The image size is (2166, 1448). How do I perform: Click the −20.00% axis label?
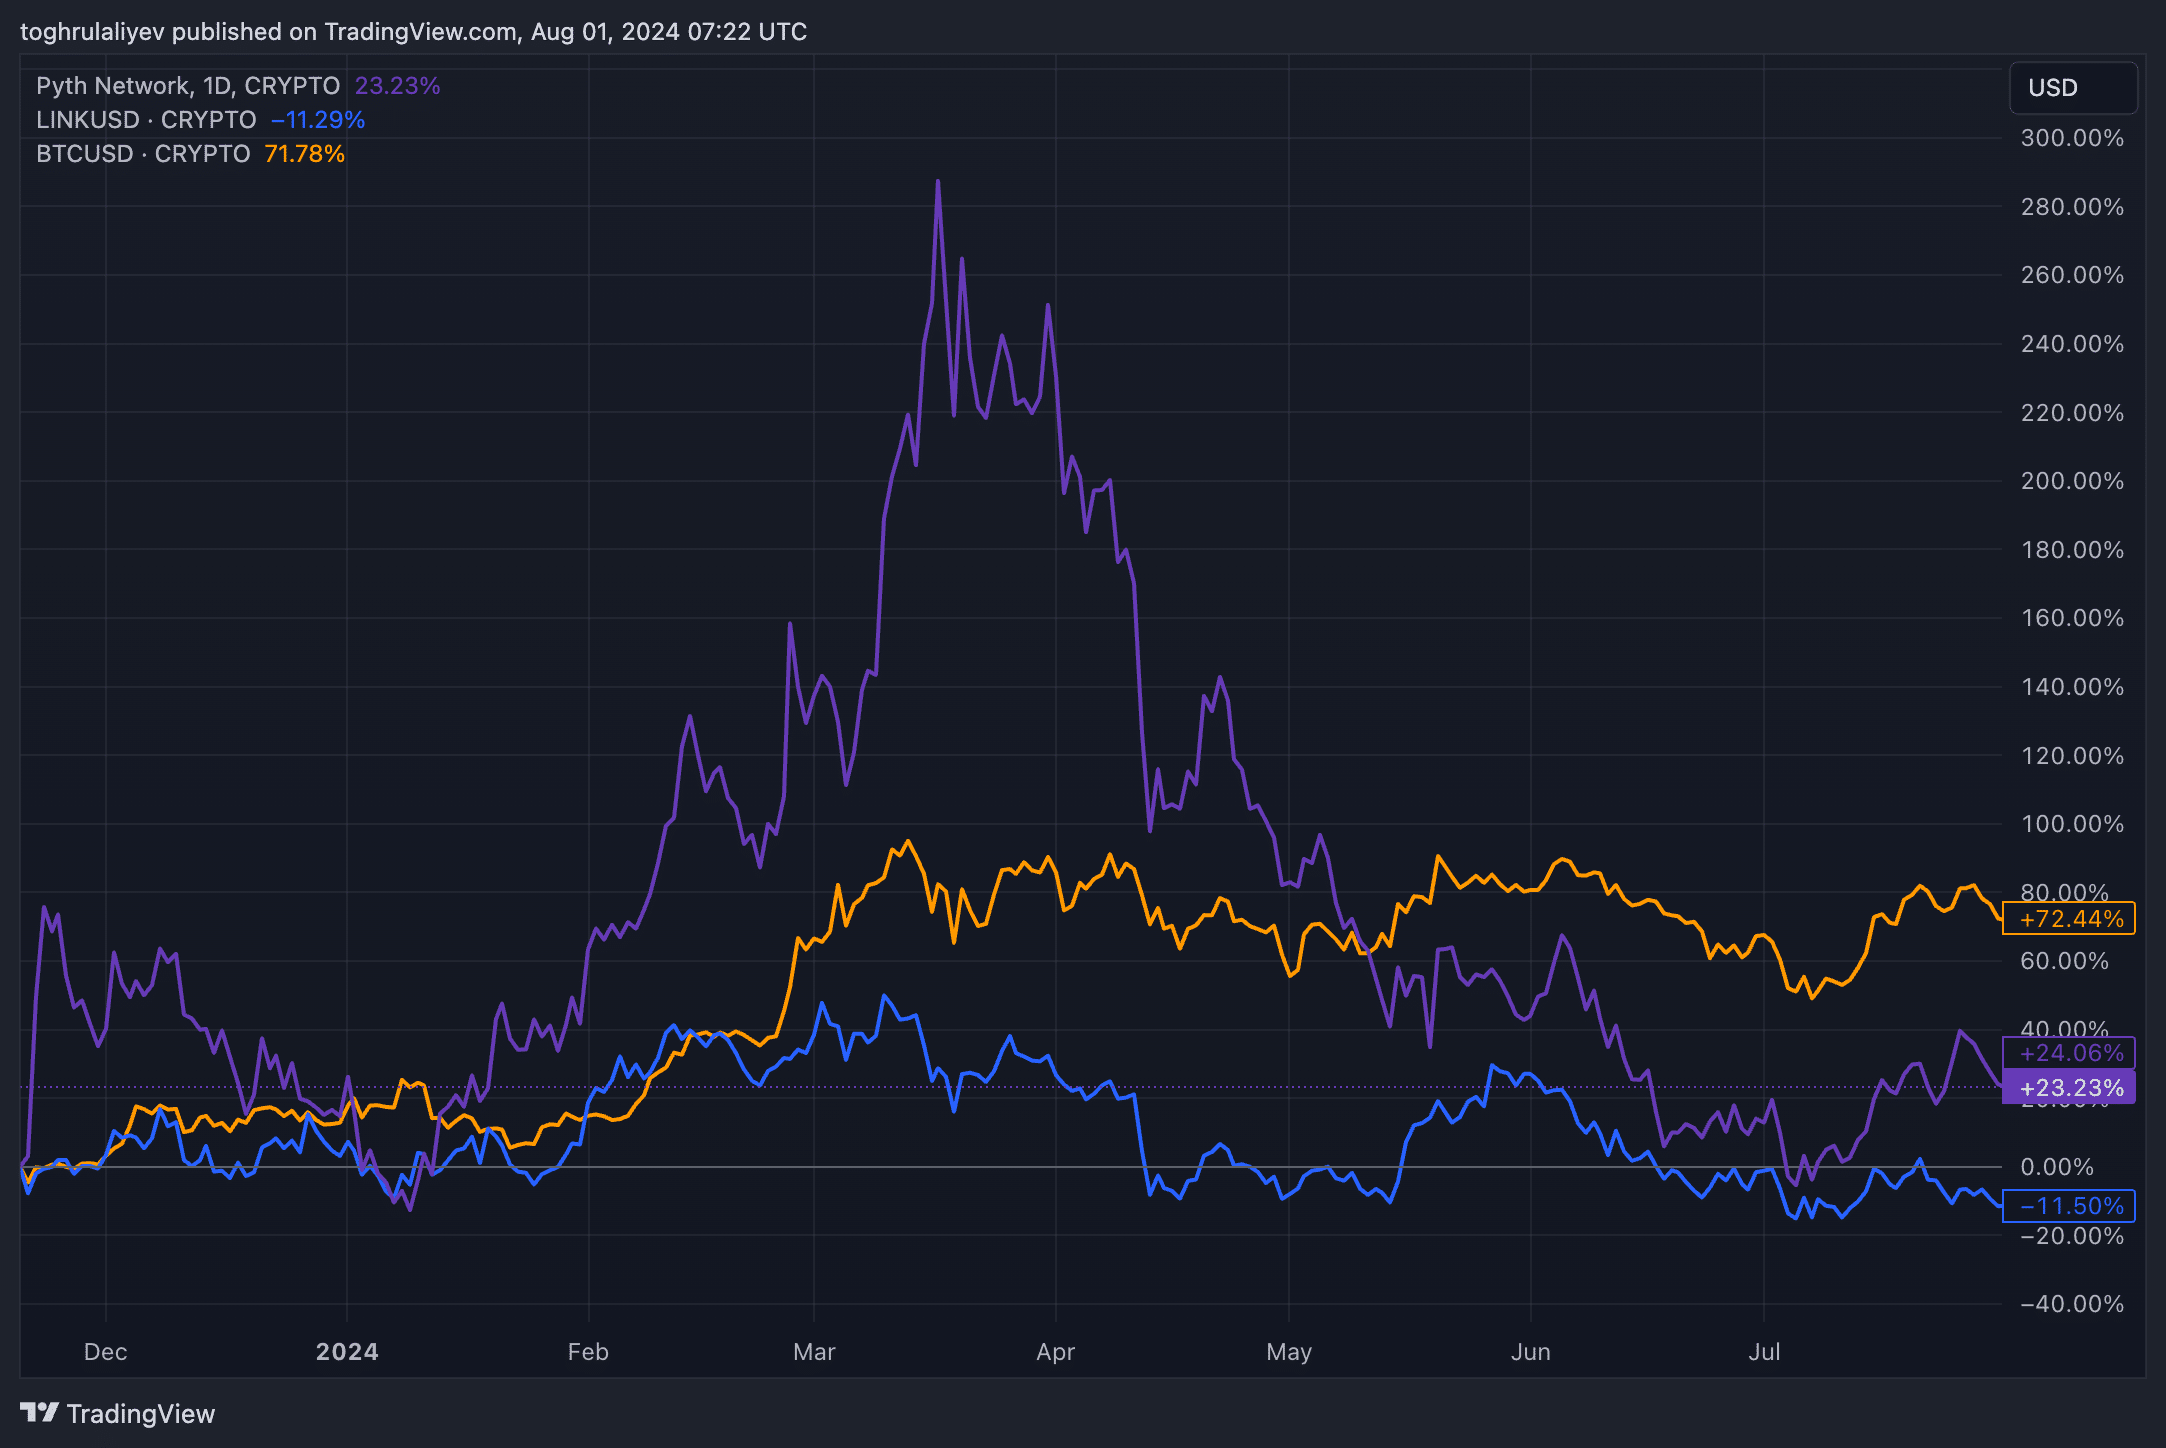2072,1236
